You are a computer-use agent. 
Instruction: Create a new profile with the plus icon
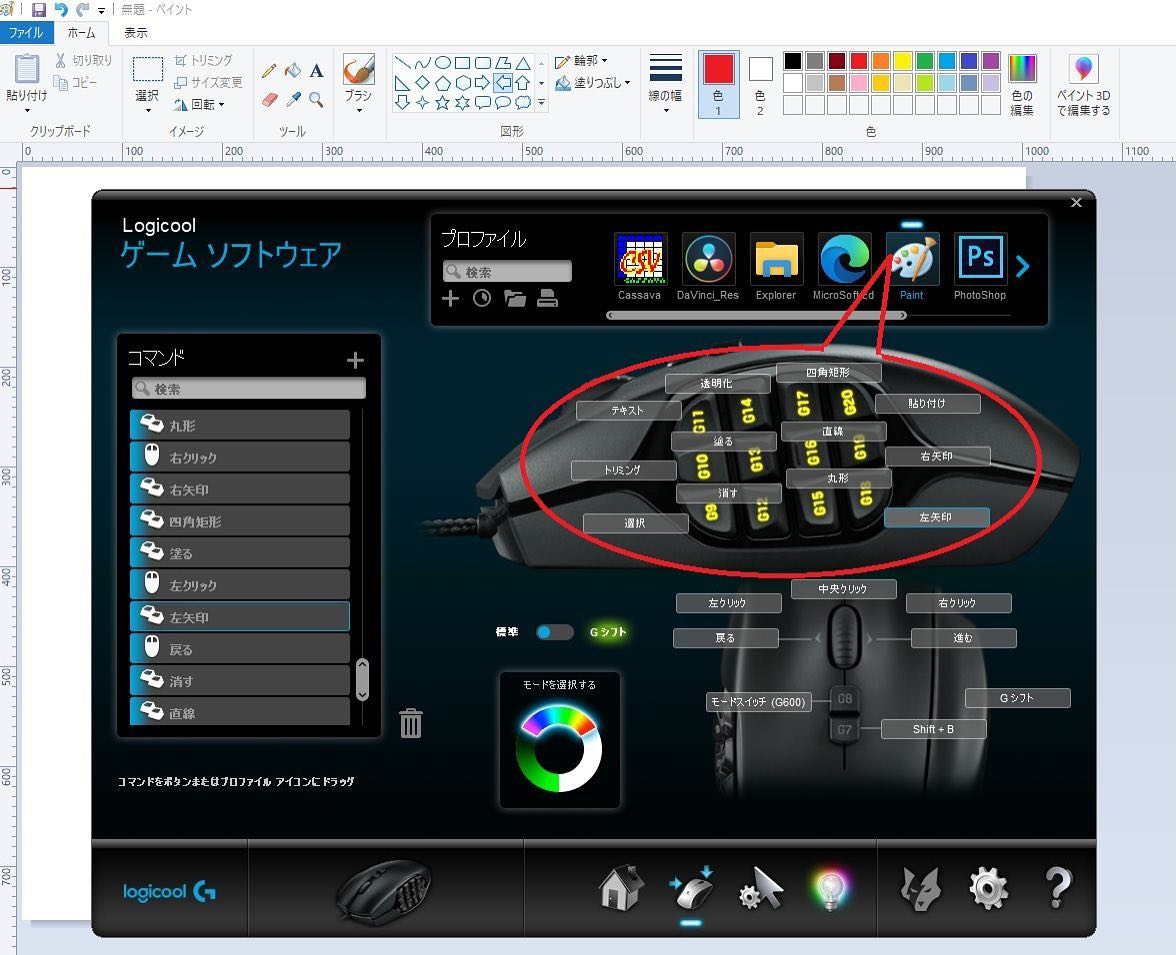point(450,299)
